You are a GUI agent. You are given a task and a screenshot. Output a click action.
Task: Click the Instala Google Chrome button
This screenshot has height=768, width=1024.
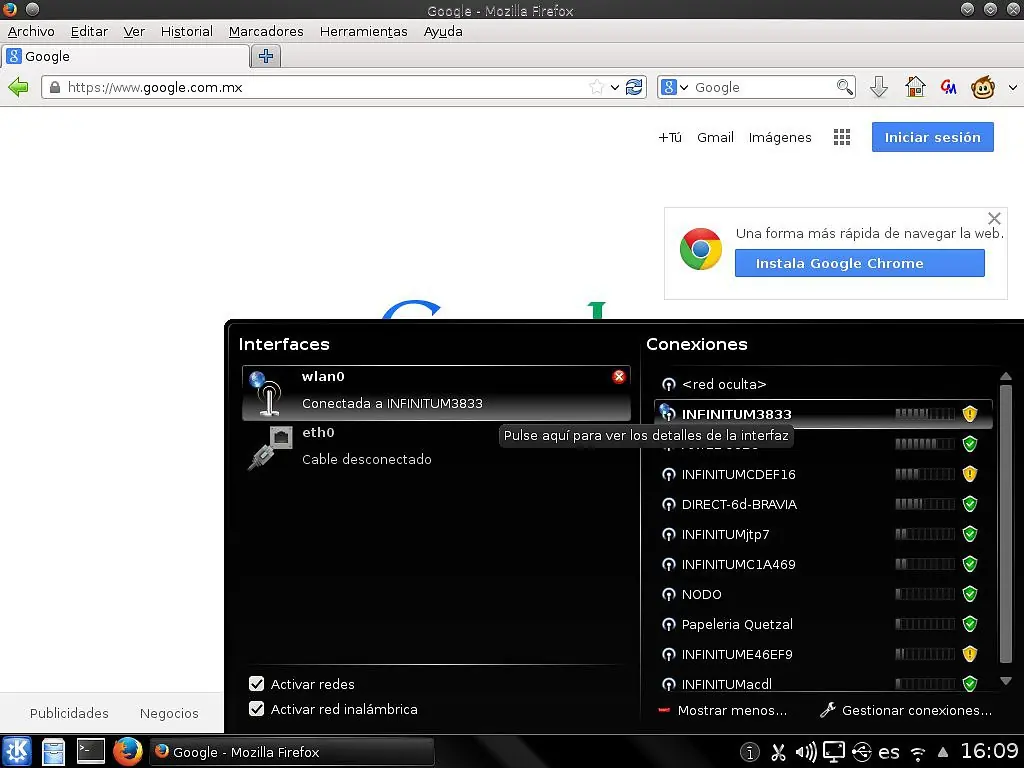[x=859, y=263]
